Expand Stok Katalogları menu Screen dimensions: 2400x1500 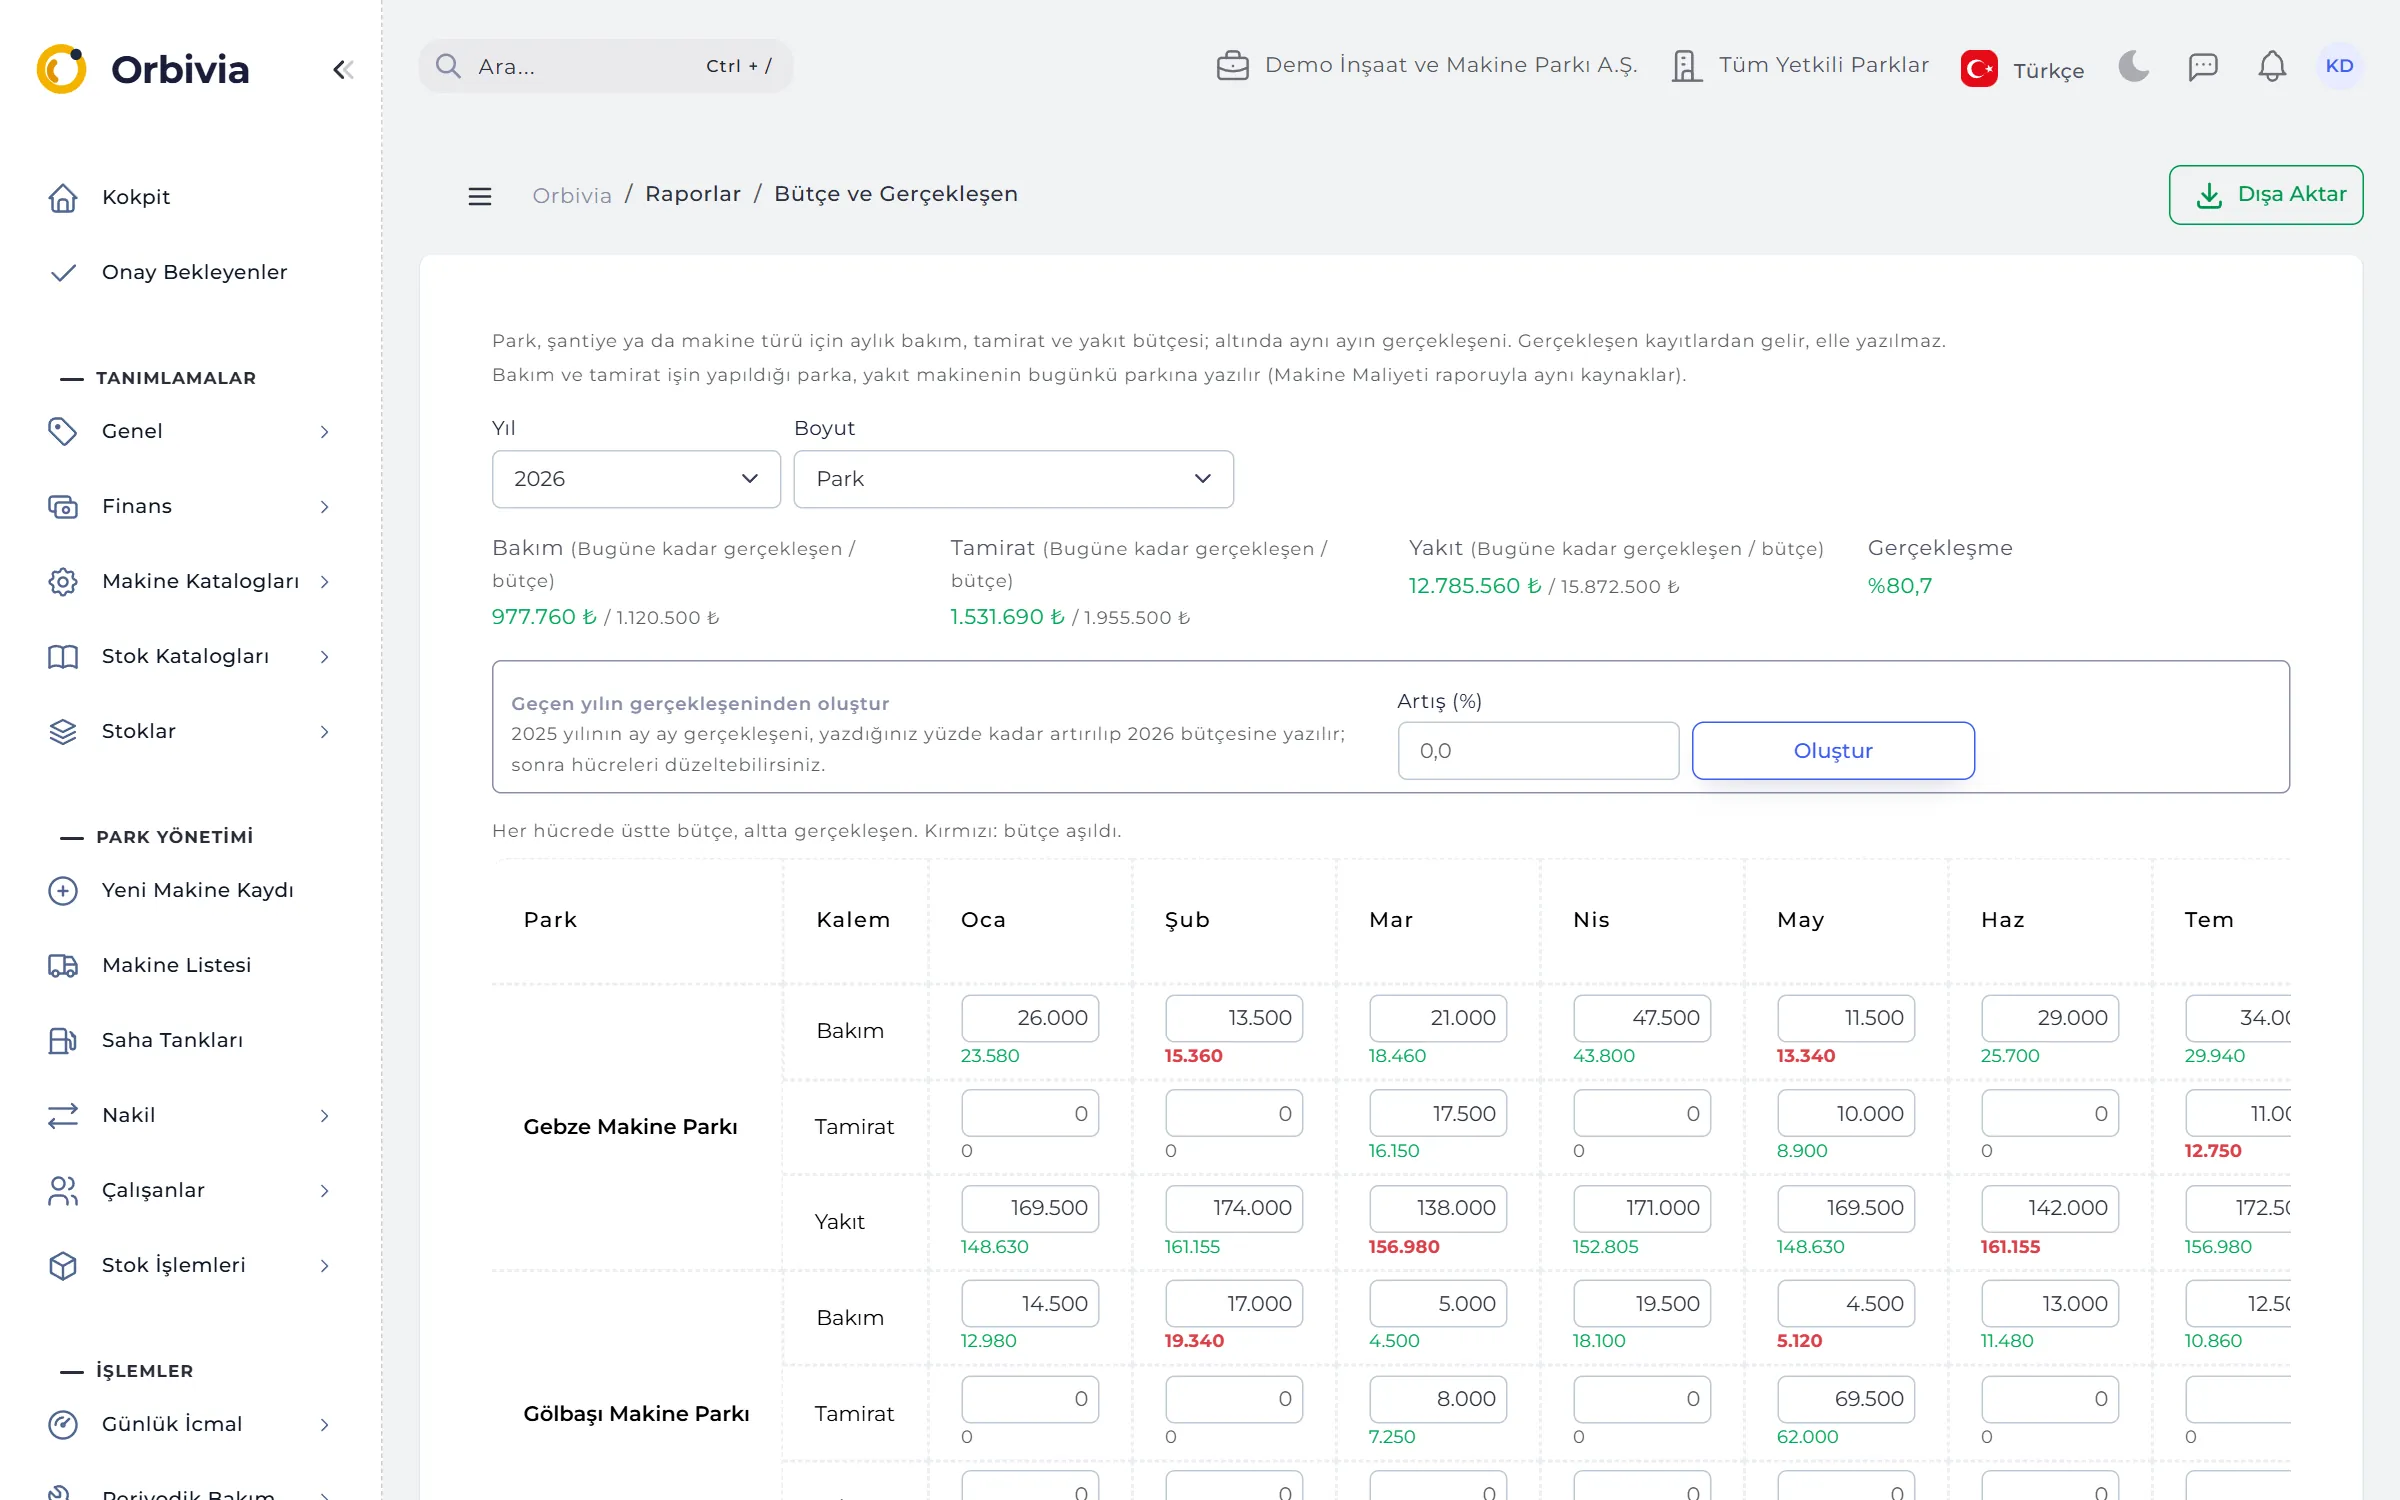(190, 656)
